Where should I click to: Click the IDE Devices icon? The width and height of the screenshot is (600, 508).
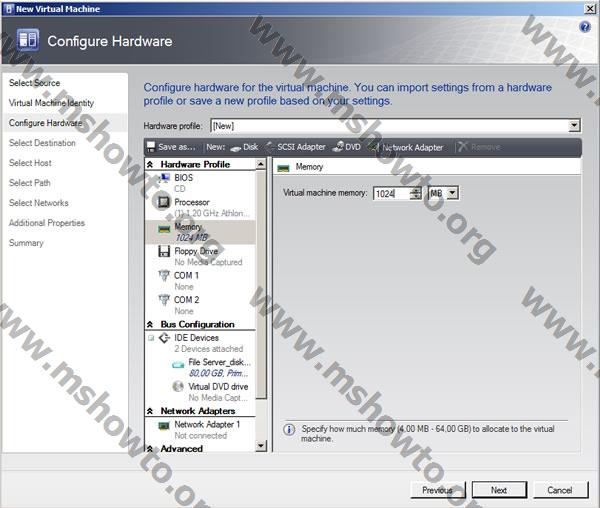click(x=165, y=338)
